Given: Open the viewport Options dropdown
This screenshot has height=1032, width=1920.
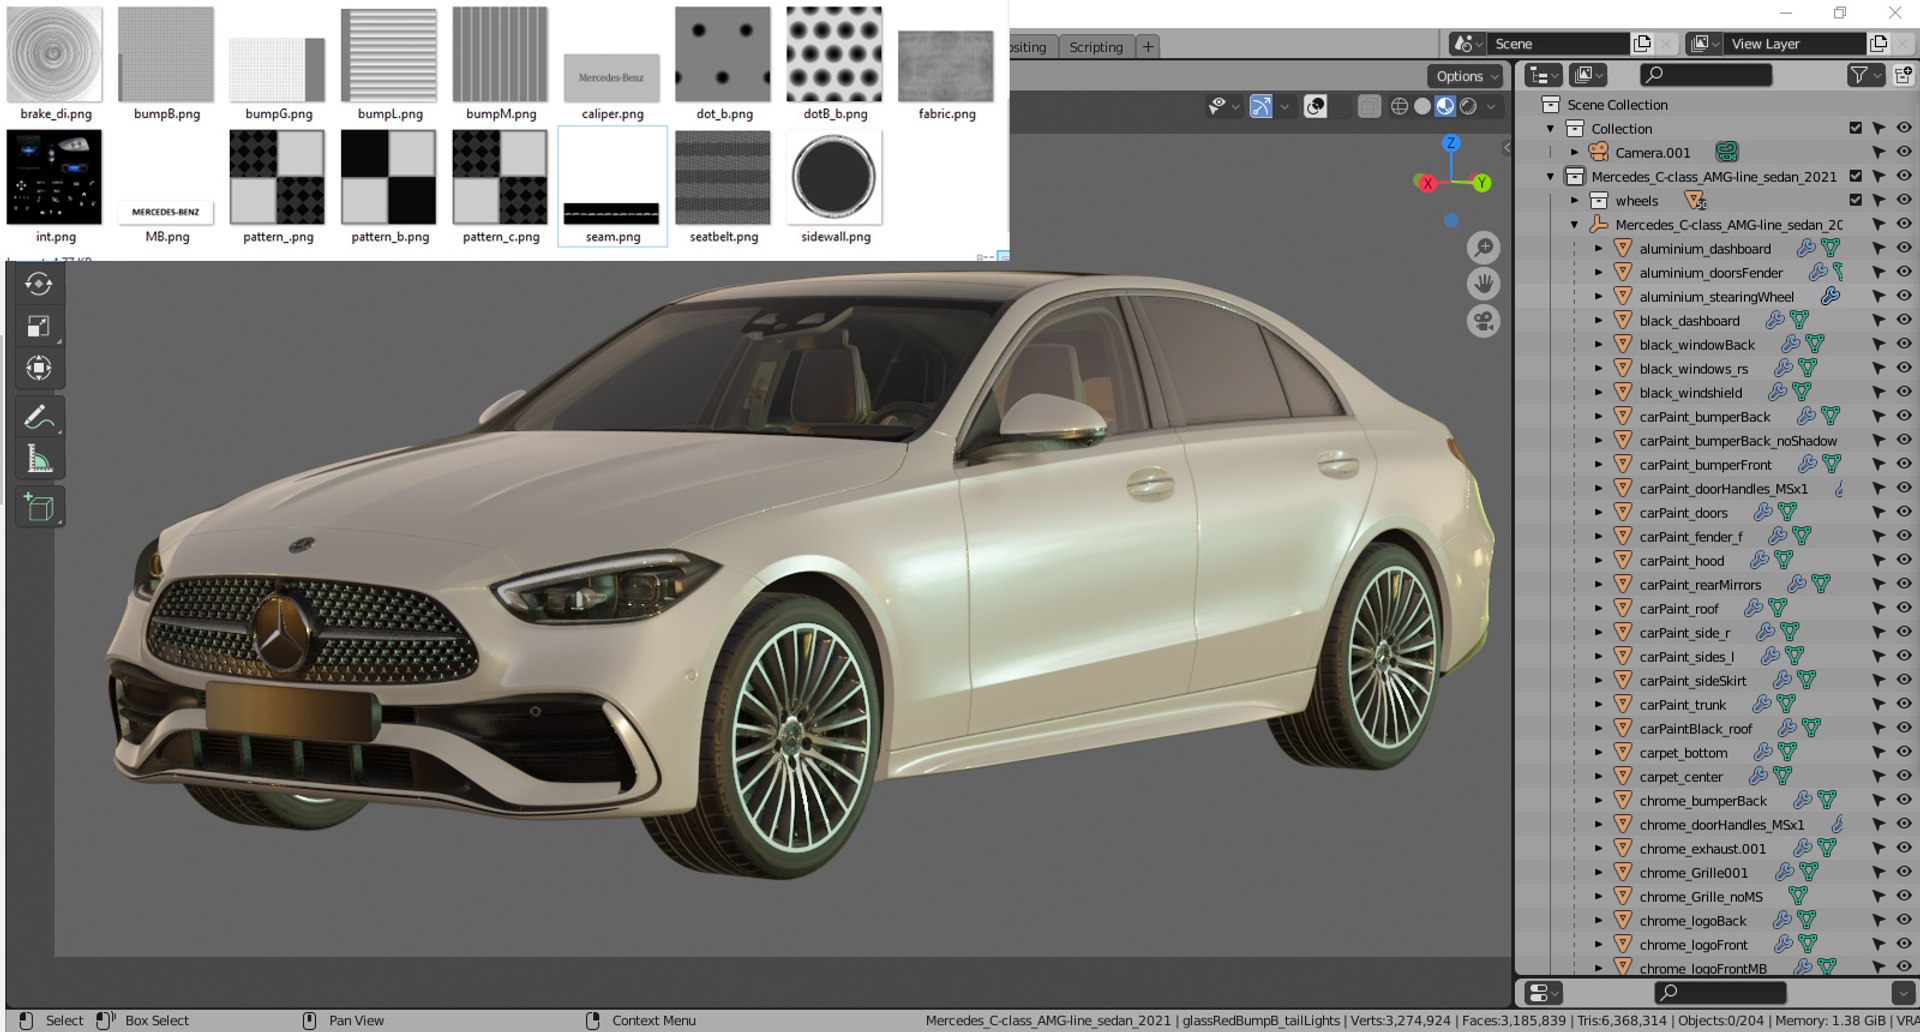Looking at the screenshot, I should [x=1466, y=76].
